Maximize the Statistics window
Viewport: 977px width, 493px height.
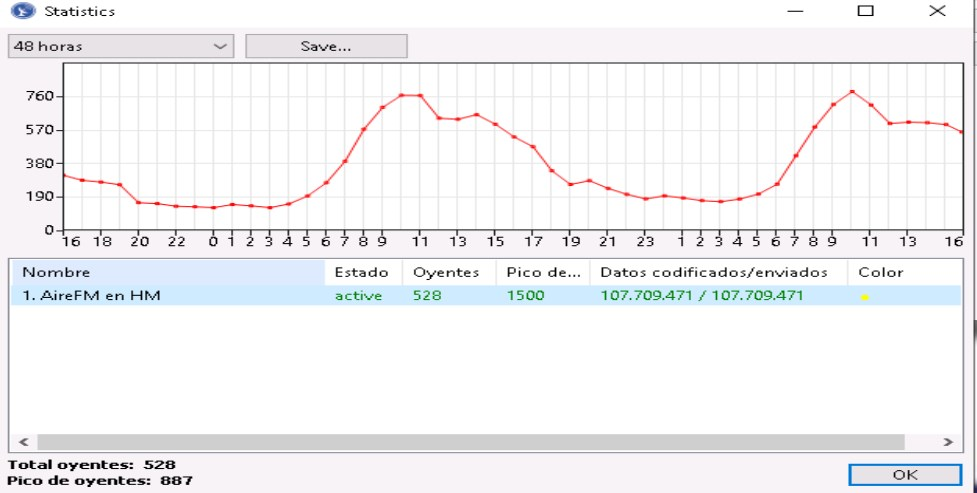tap(865, 12)
